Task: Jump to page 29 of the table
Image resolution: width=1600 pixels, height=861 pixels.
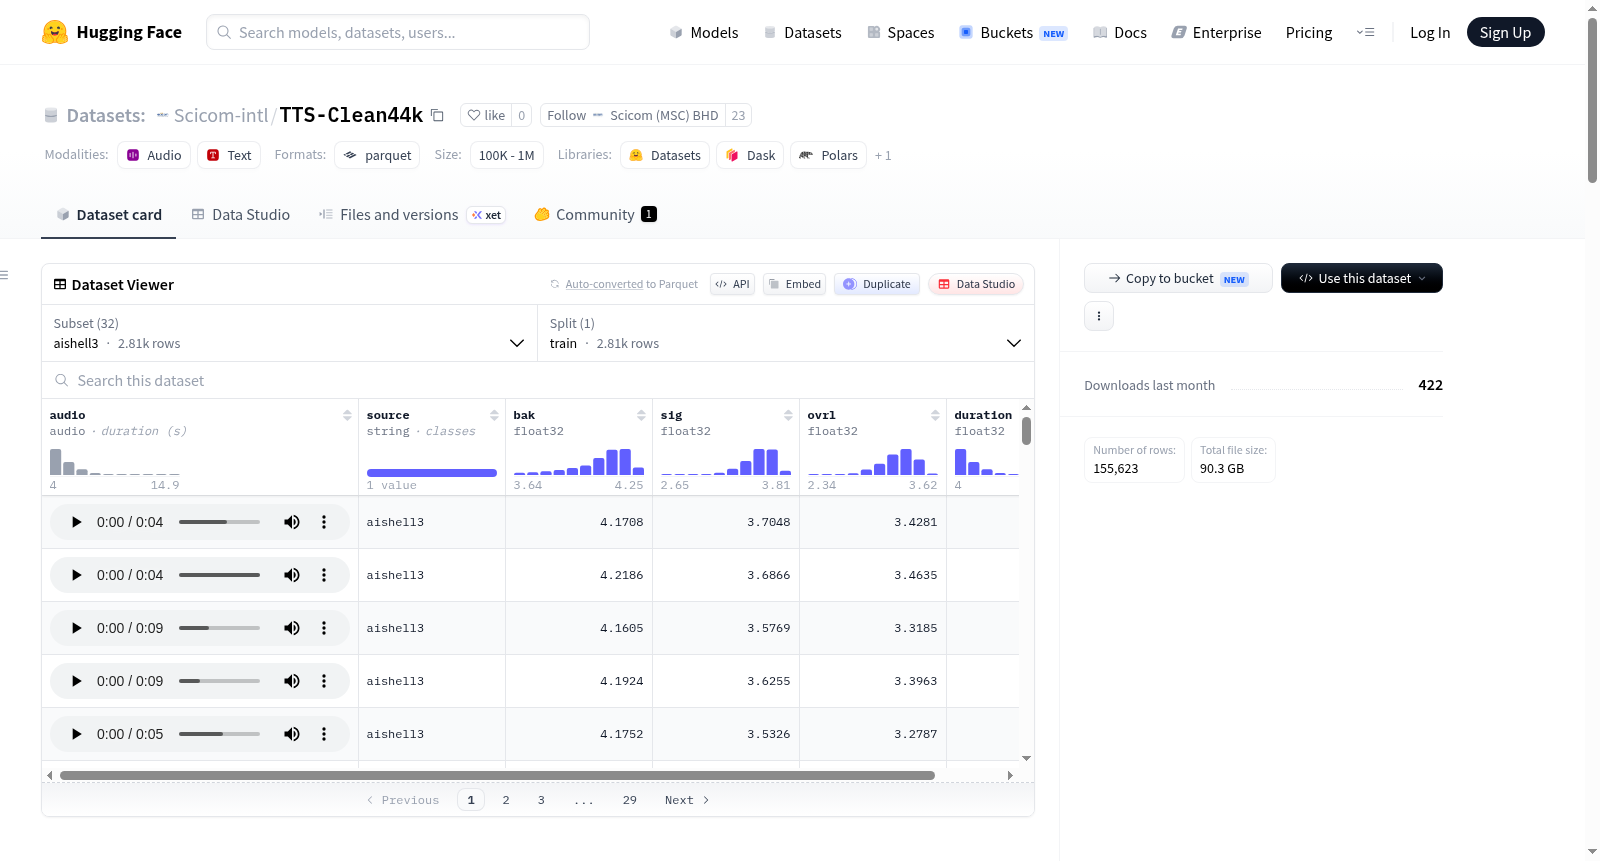Action: pyautogui.click(x=630, y=800)
